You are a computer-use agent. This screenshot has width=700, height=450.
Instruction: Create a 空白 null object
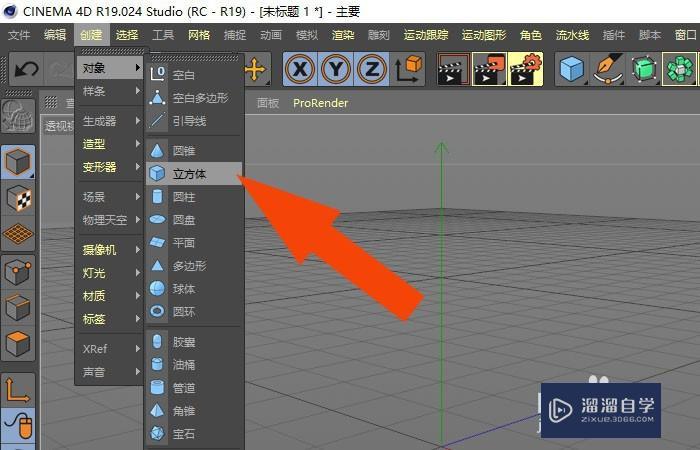coord(195,75)
